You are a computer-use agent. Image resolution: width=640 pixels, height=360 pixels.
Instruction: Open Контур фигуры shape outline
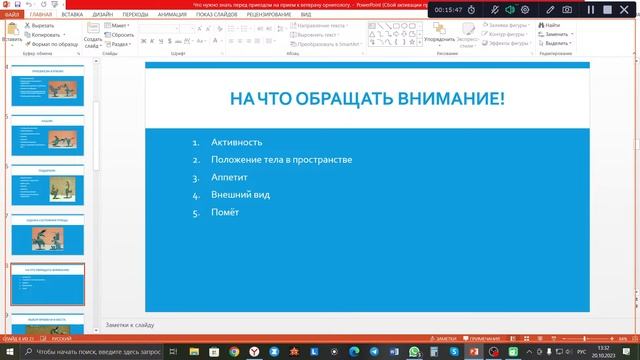[504, 34]
